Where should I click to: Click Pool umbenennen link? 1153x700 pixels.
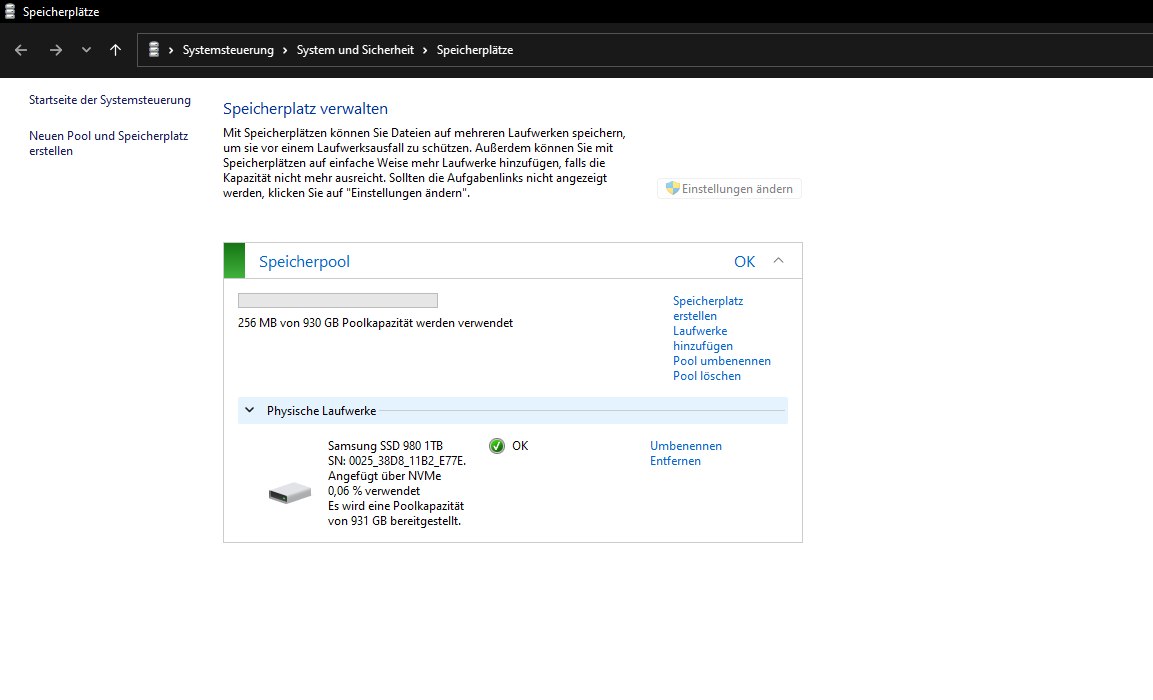coord(722,361)
